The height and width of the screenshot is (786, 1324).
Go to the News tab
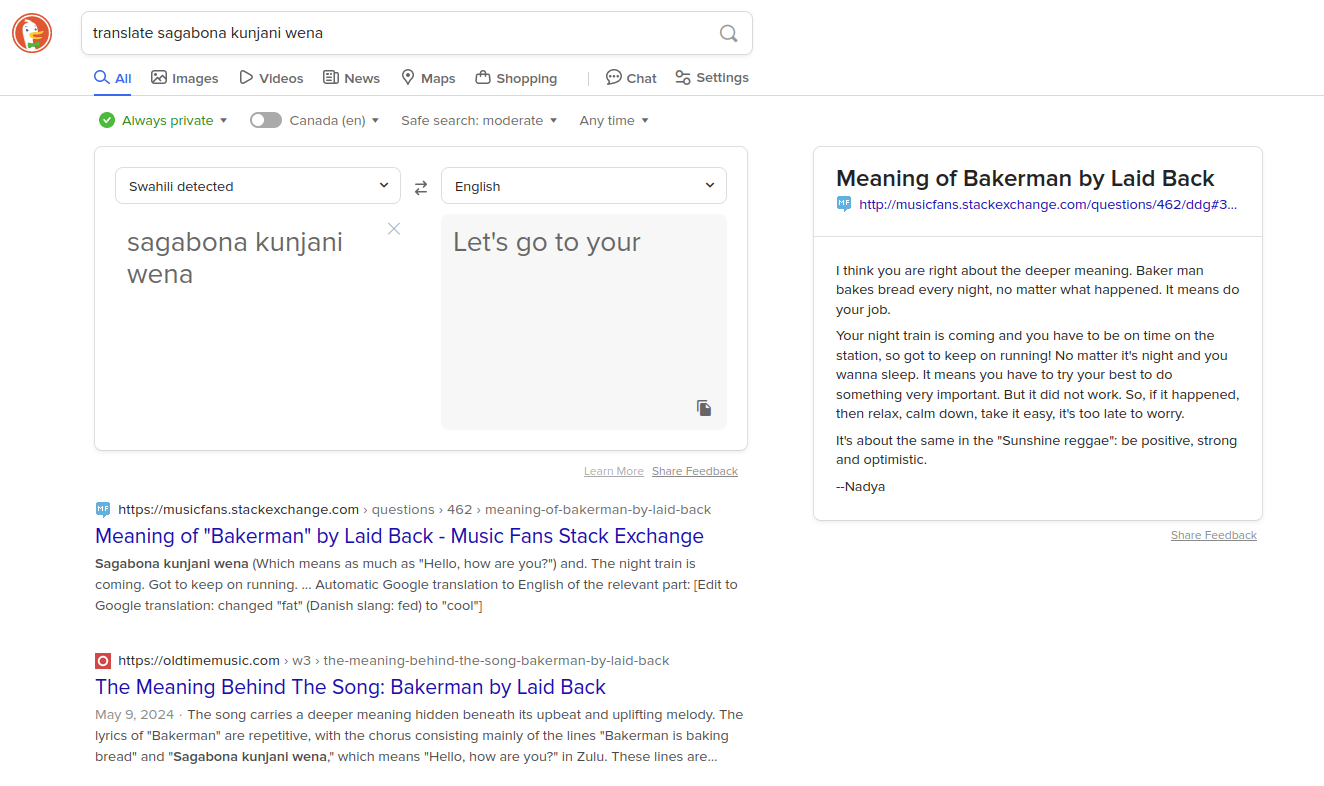coord(351,78)
